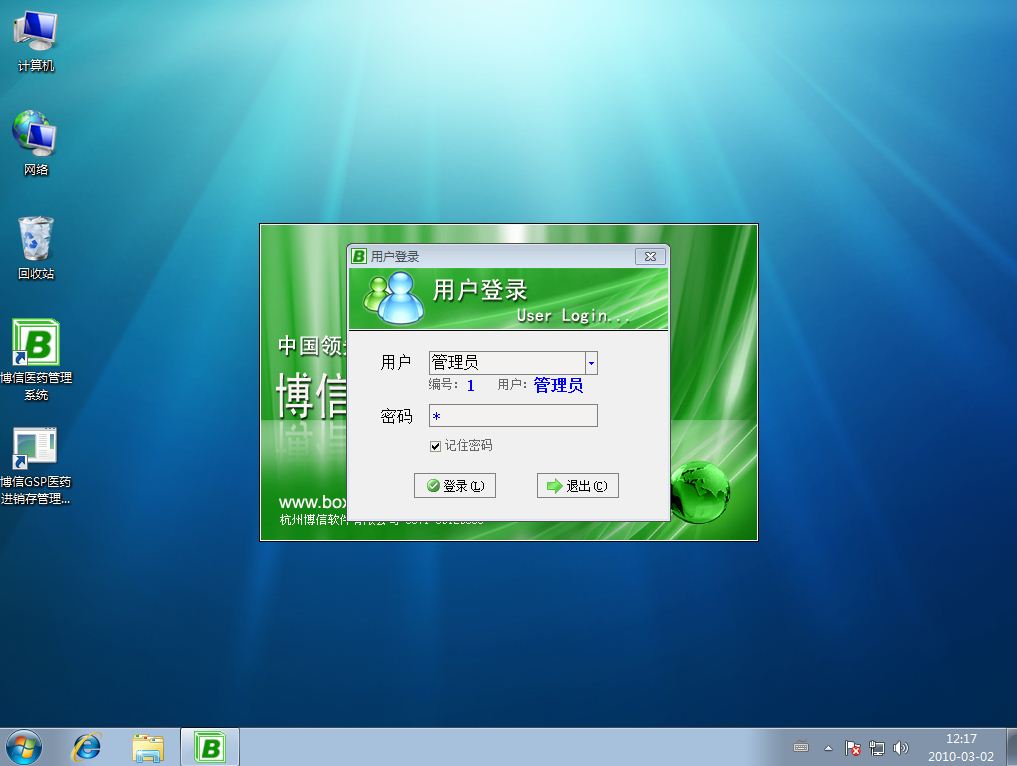Toggle the 记住密码 checkbox
This screenshot has width=1017, height=766.
tap(435, 446)
